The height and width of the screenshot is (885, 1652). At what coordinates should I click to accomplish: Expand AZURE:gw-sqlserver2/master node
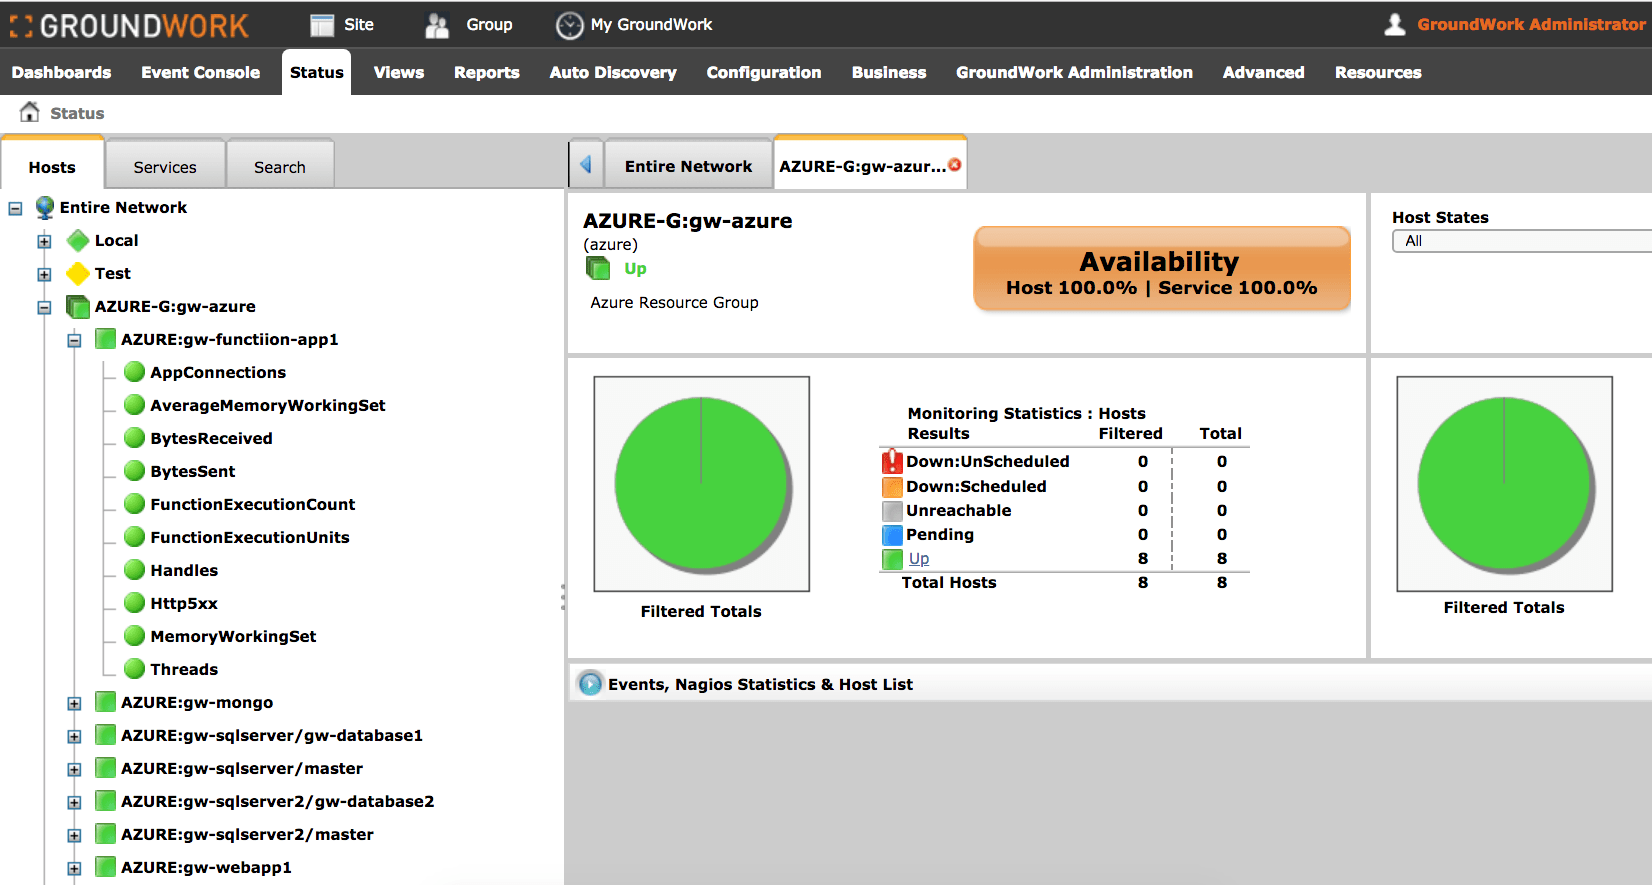[74, 835]
